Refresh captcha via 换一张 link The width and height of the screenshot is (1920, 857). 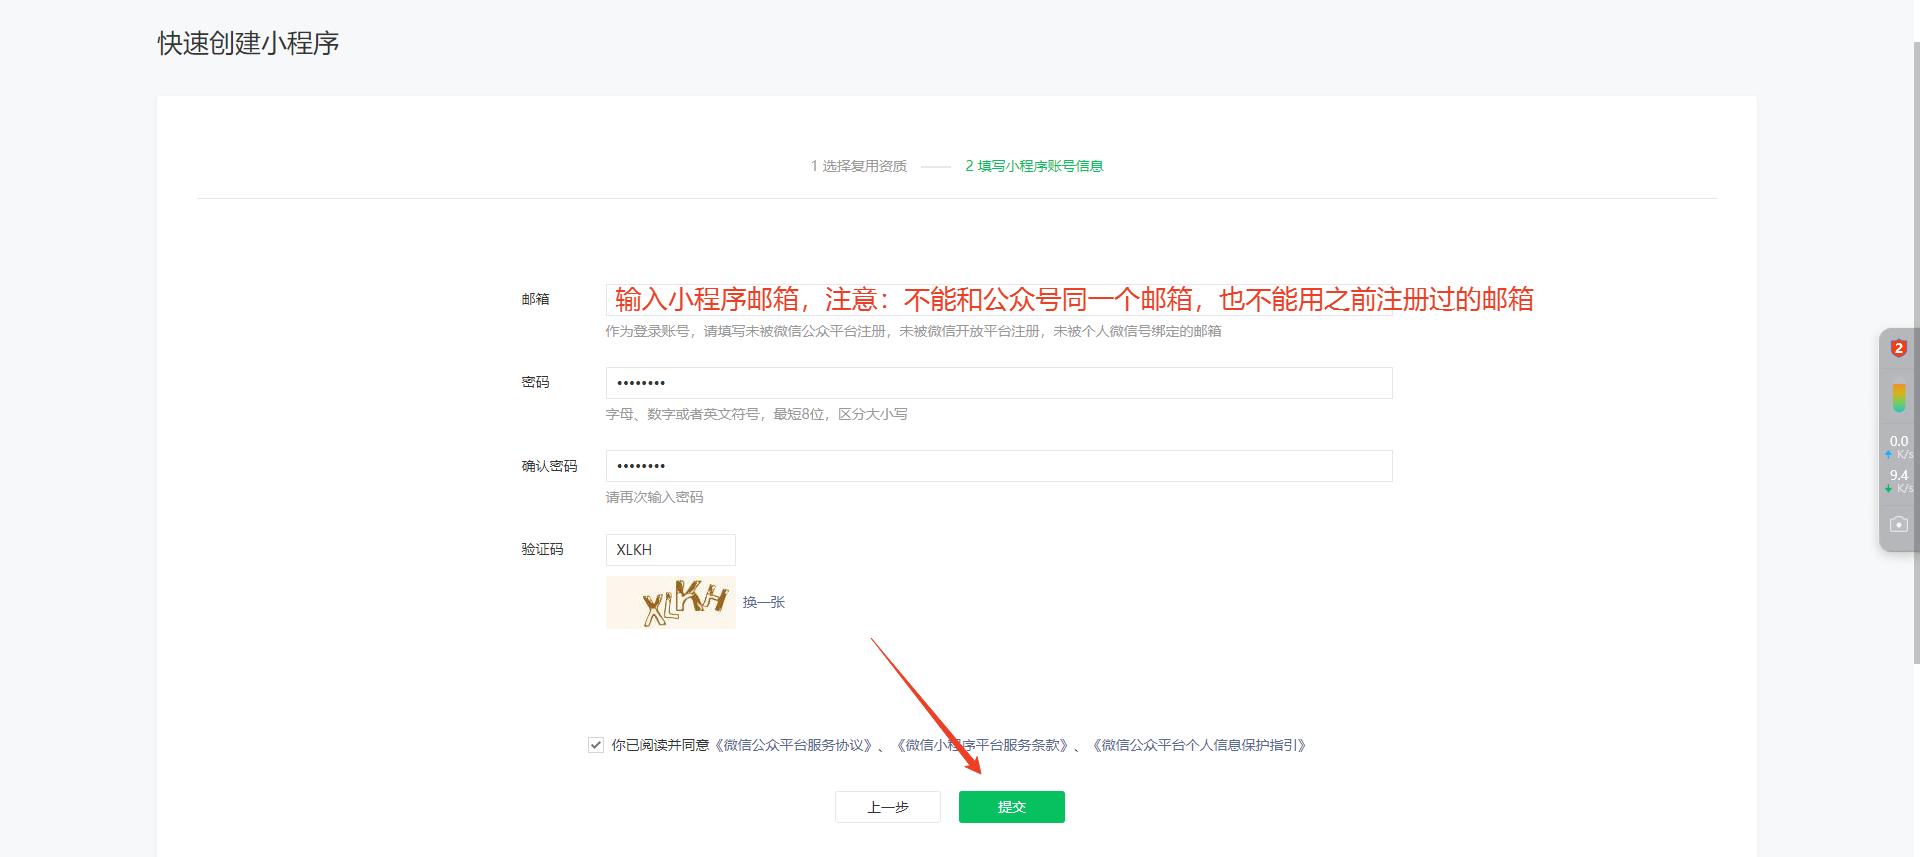(x=764, y=602)
